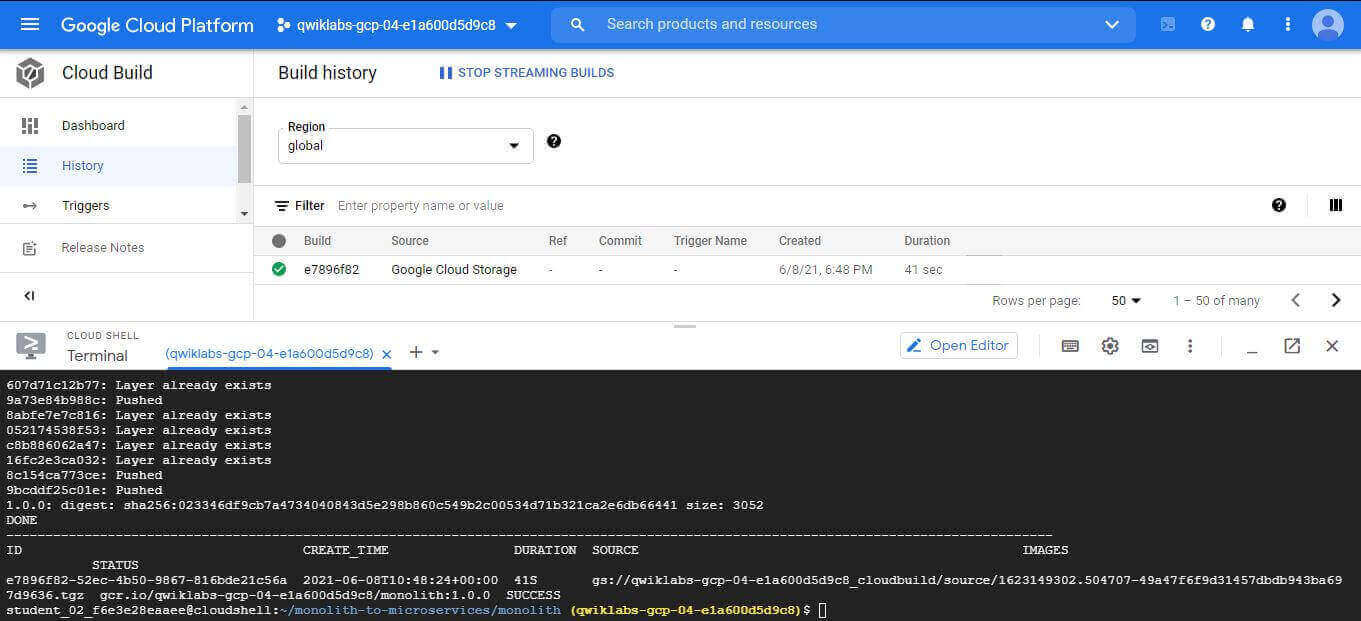
Task: Open the Region global dropdown
Action: point(406,146)
